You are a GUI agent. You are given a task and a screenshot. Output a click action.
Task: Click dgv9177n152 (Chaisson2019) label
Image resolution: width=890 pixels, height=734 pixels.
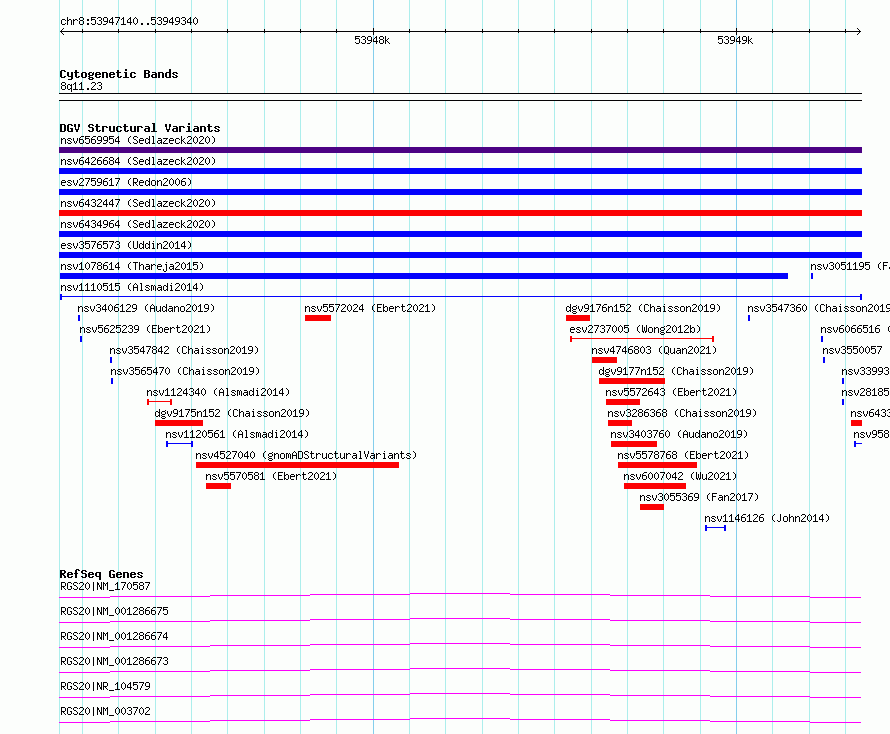676,371
